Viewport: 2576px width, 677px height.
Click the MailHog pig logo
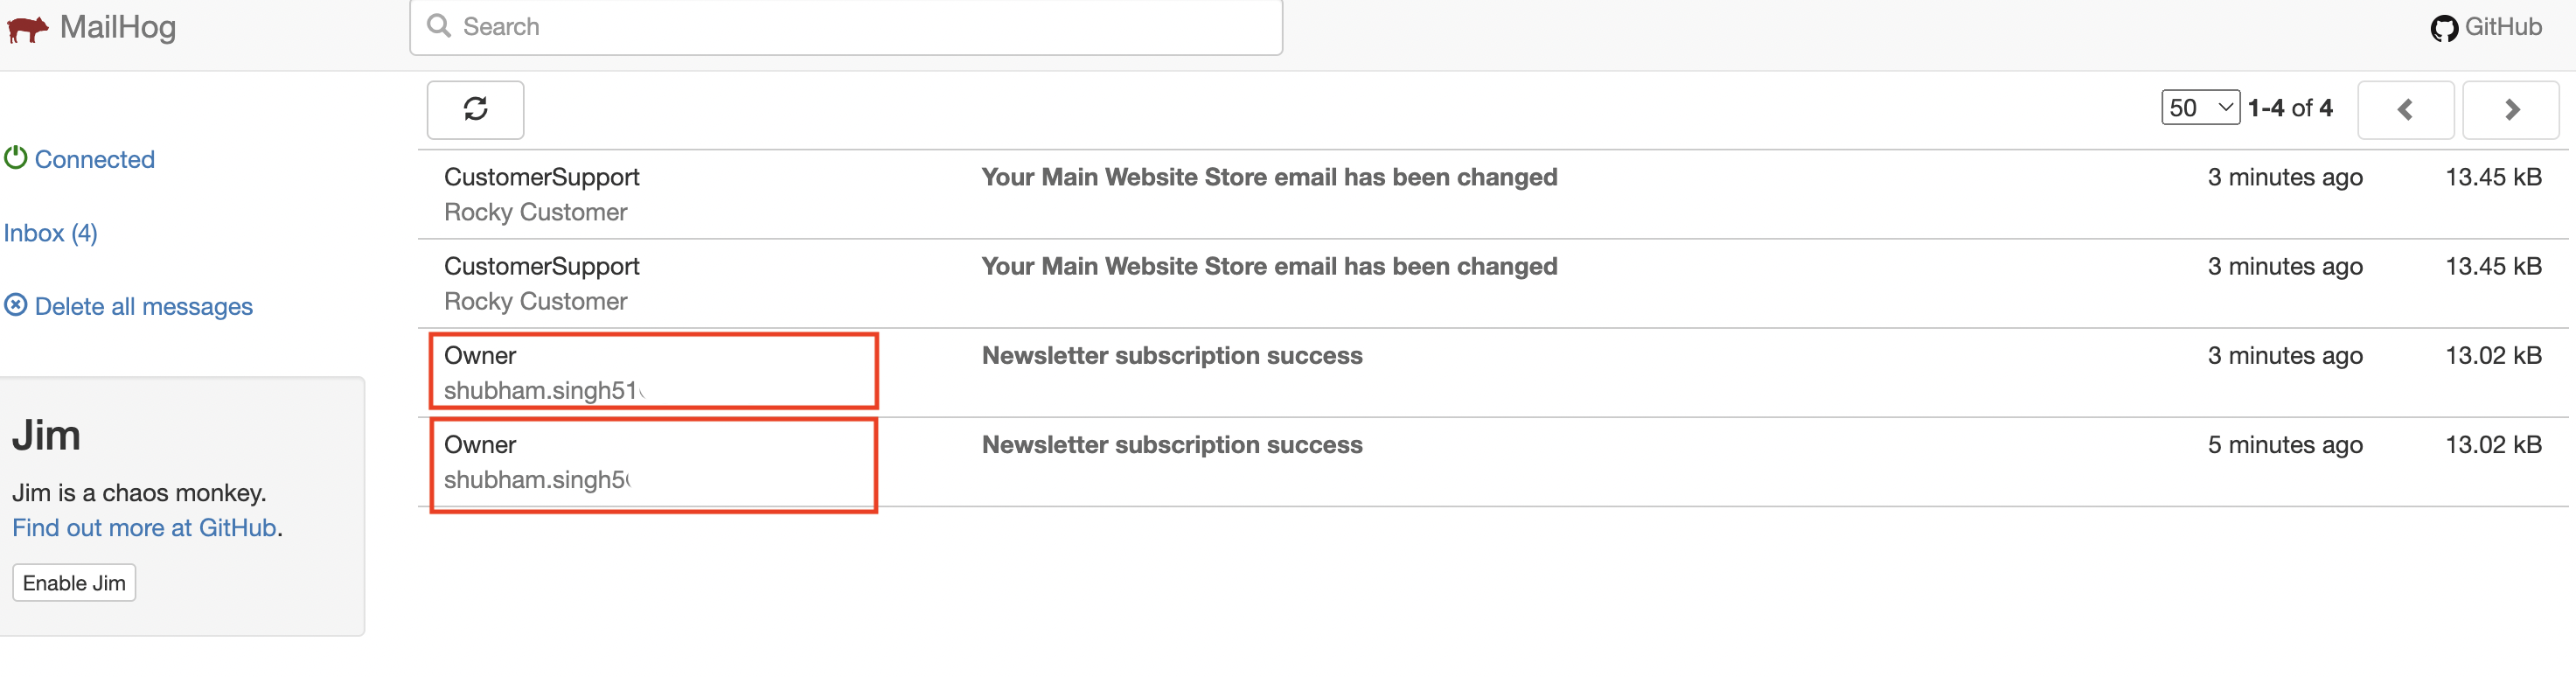[27, 27]
